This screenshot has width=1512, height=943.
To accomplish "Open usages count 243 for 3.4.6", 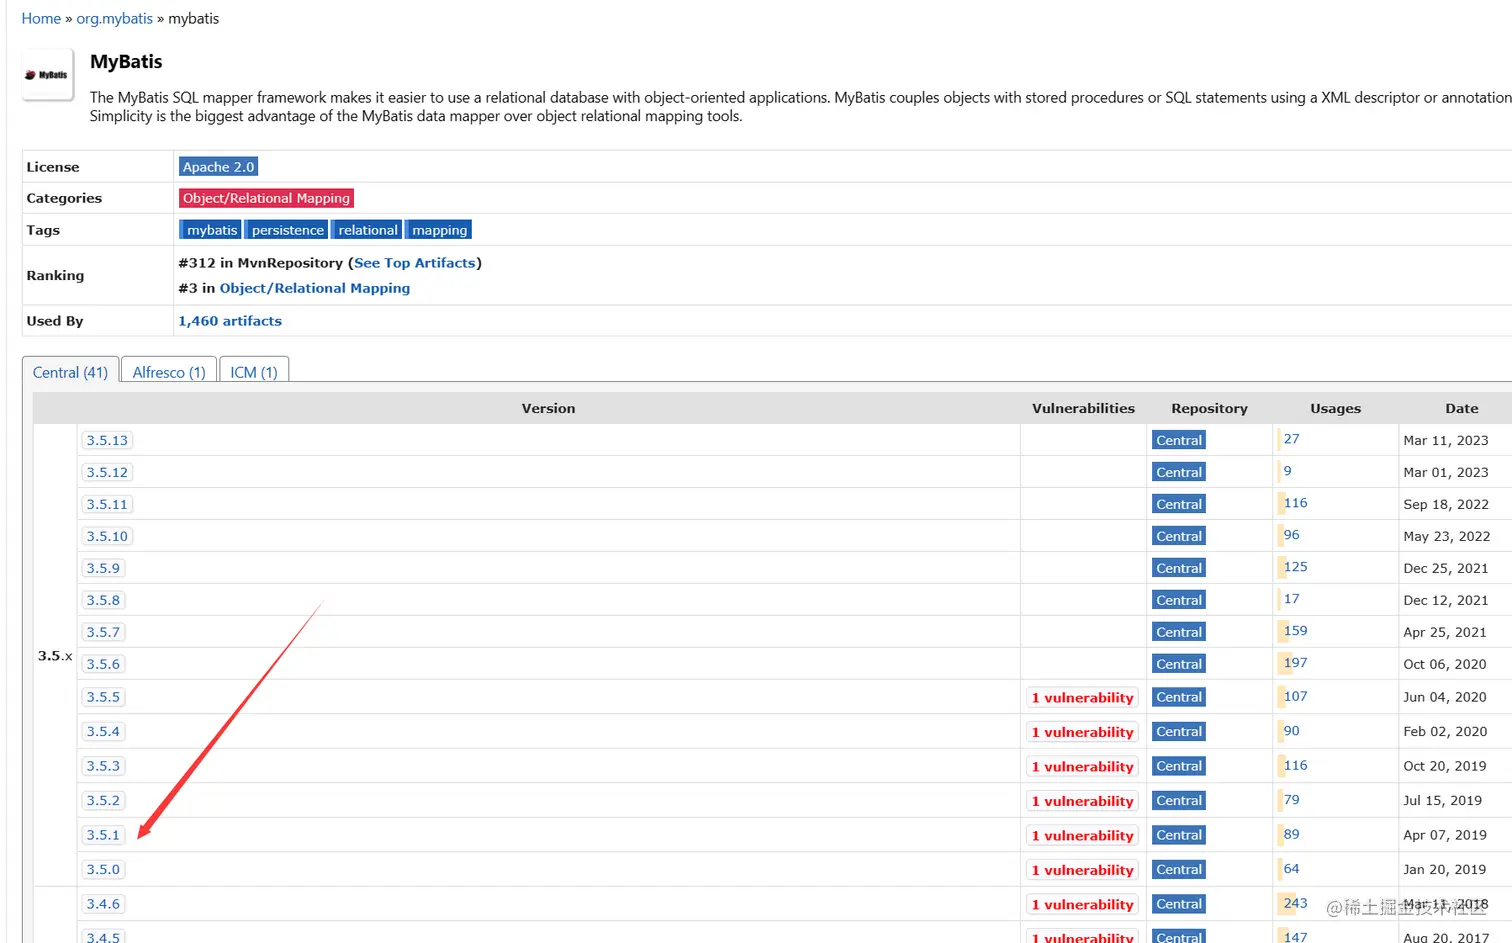I will [1295, 903].
